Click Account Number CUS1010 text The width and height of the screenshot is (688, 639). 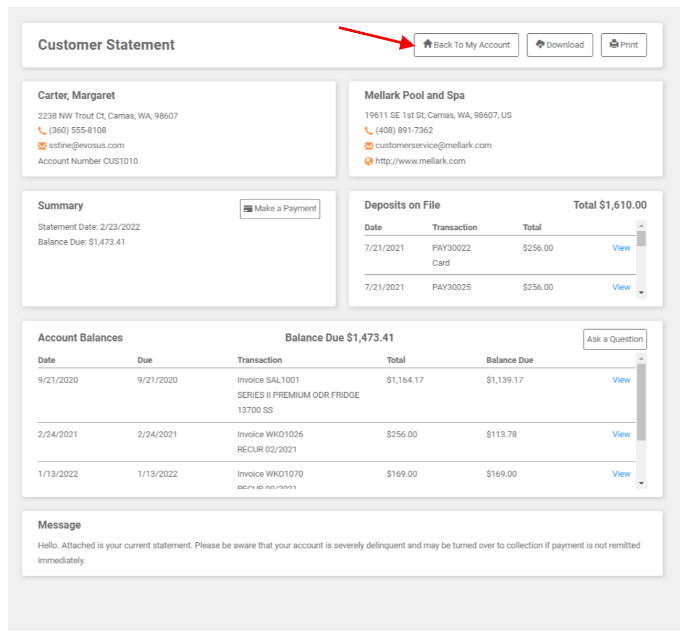(x=88, y=161)
